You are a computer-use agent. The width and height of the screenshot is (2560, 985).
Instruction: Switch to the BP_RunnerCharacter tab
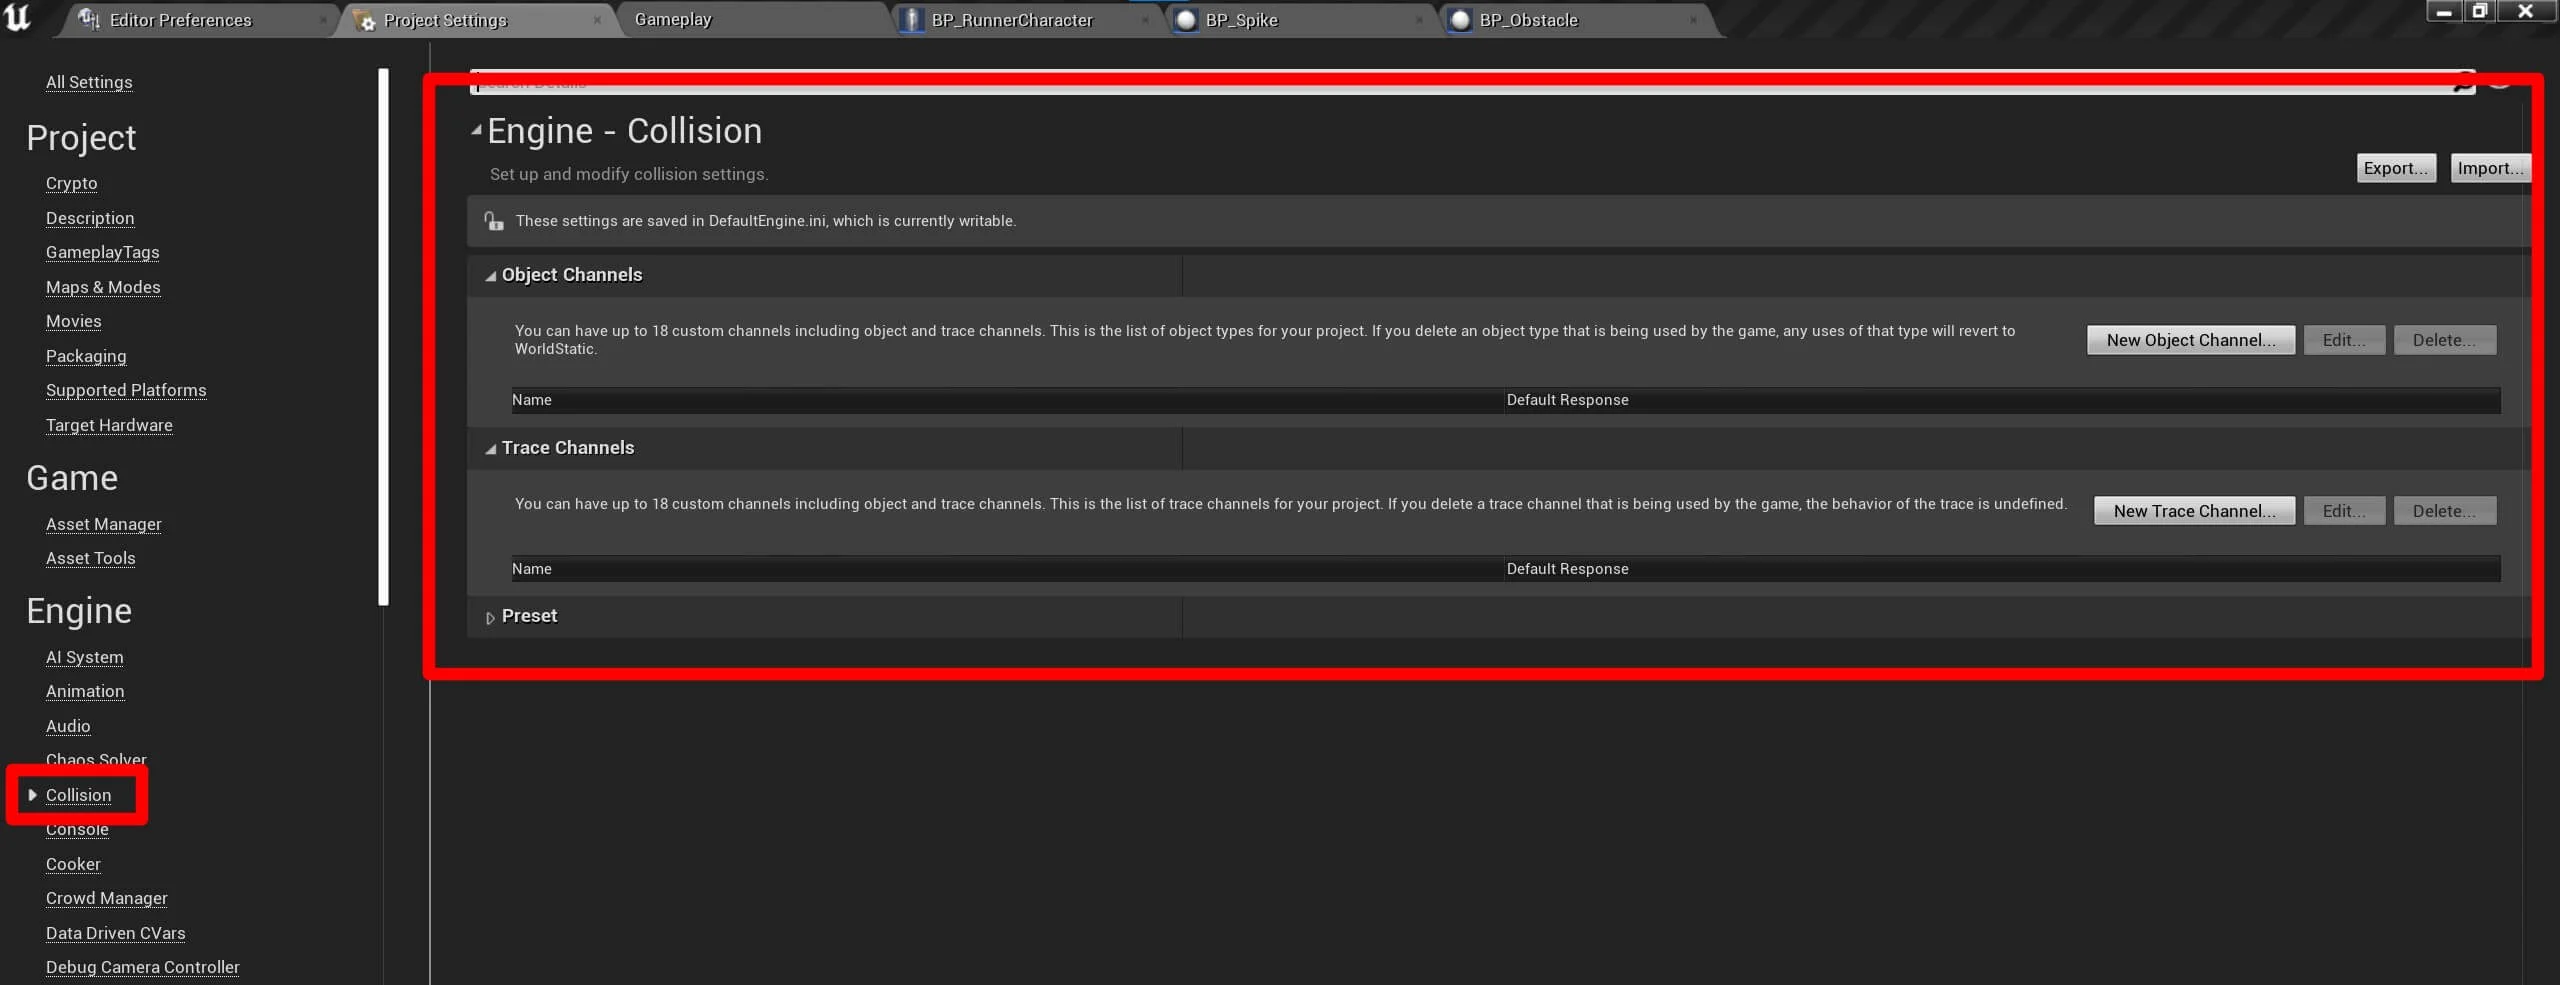click(x=1012, y=20)
